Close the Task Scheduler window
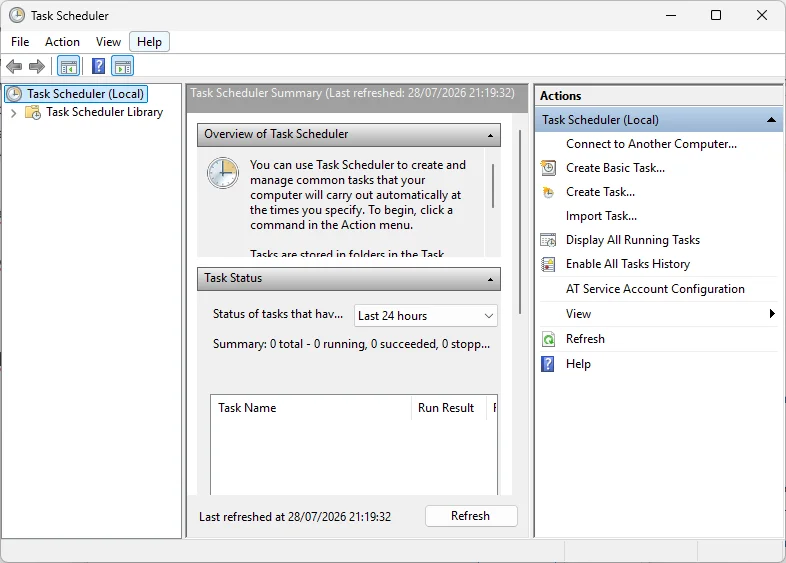 pos(762,16)
